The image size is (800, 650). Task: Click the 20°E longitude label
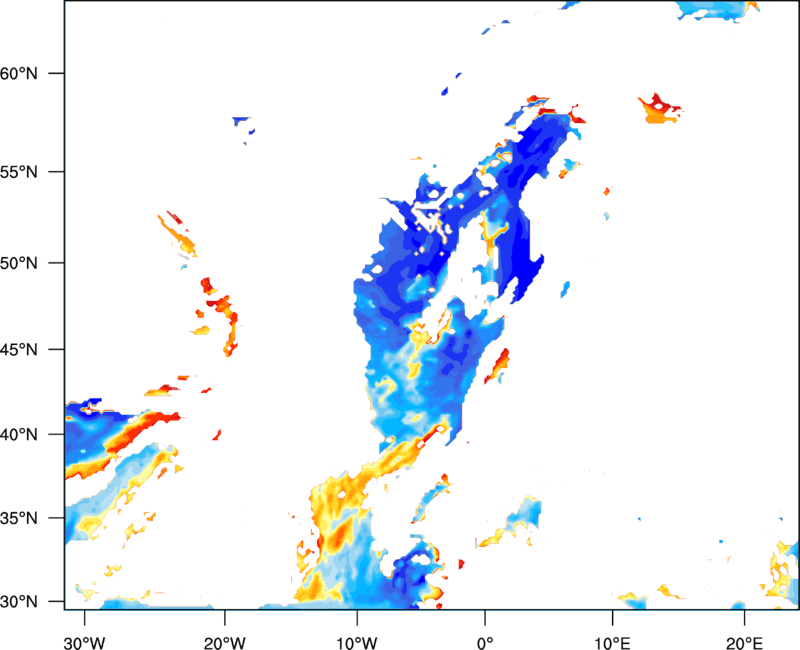click(x=744, y=643)
